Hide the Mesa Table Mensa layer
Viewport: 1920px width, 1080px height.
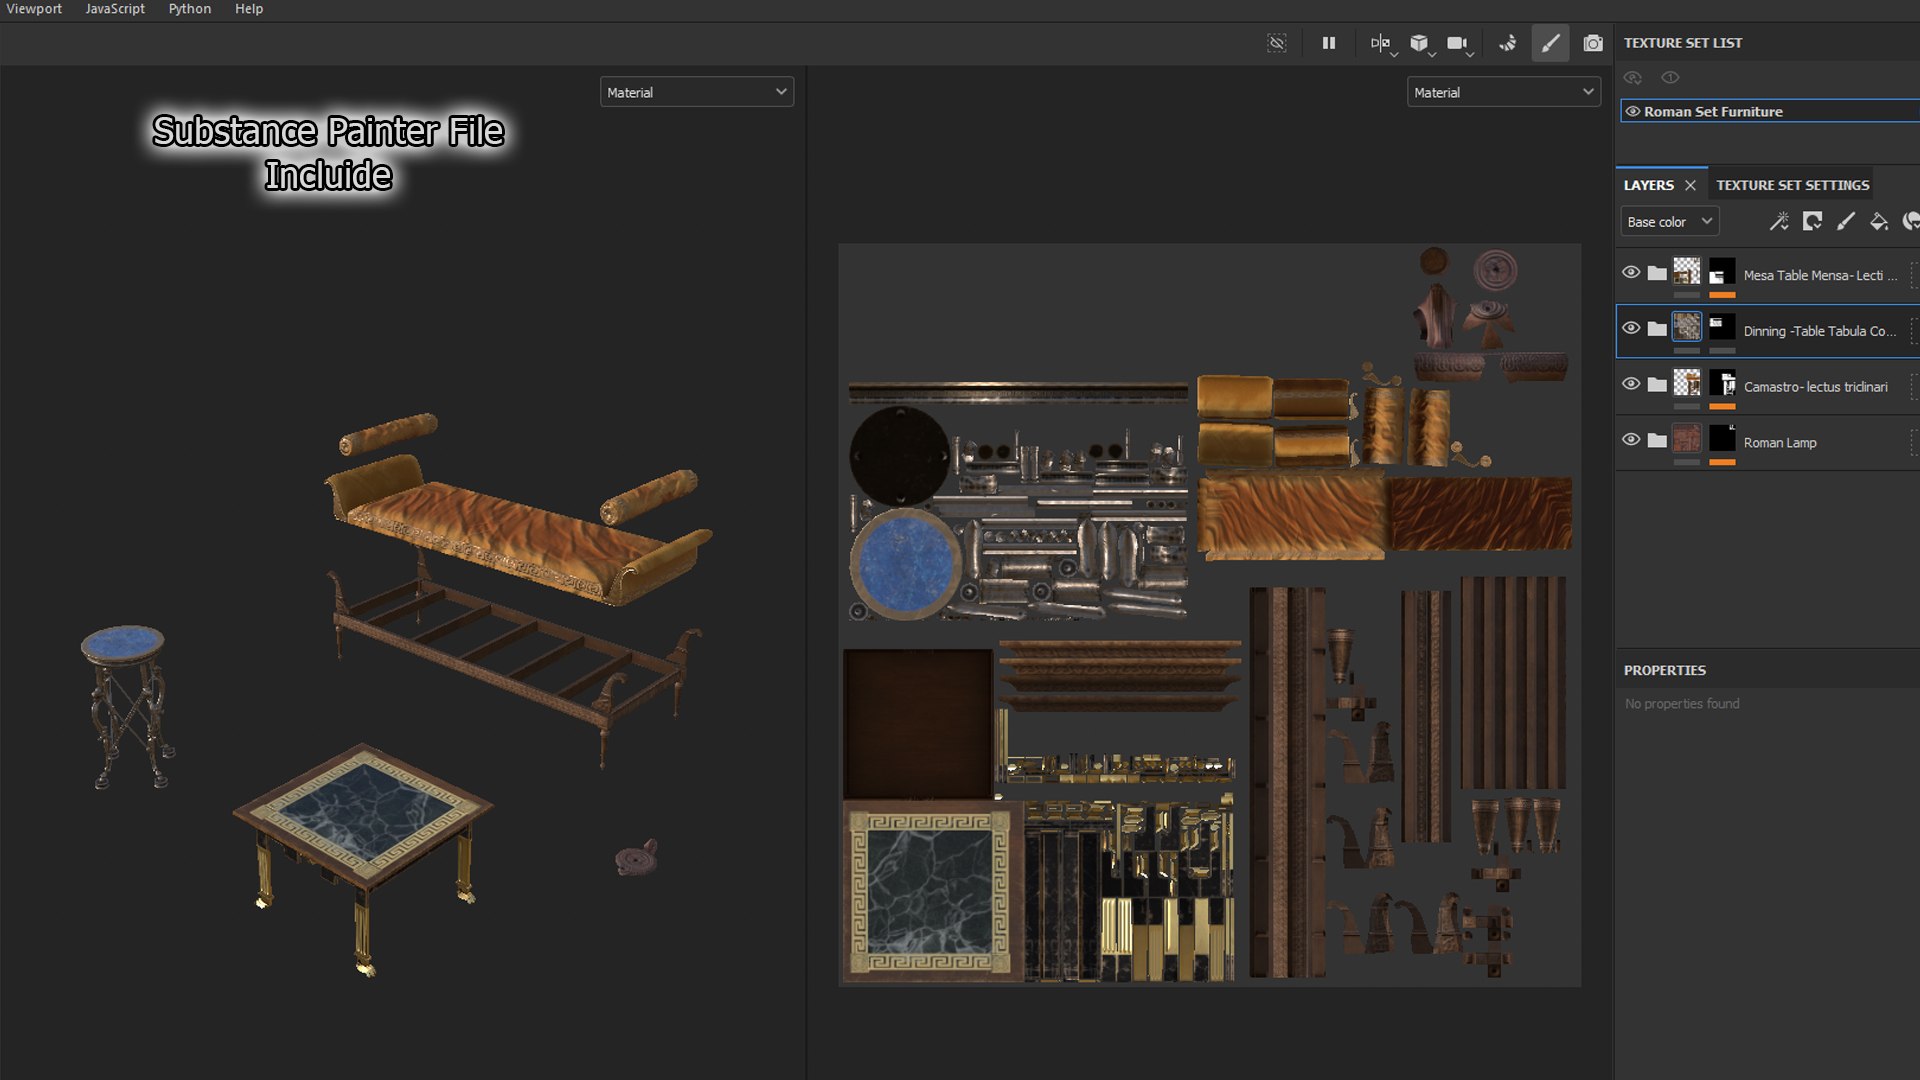(1631, 272)
